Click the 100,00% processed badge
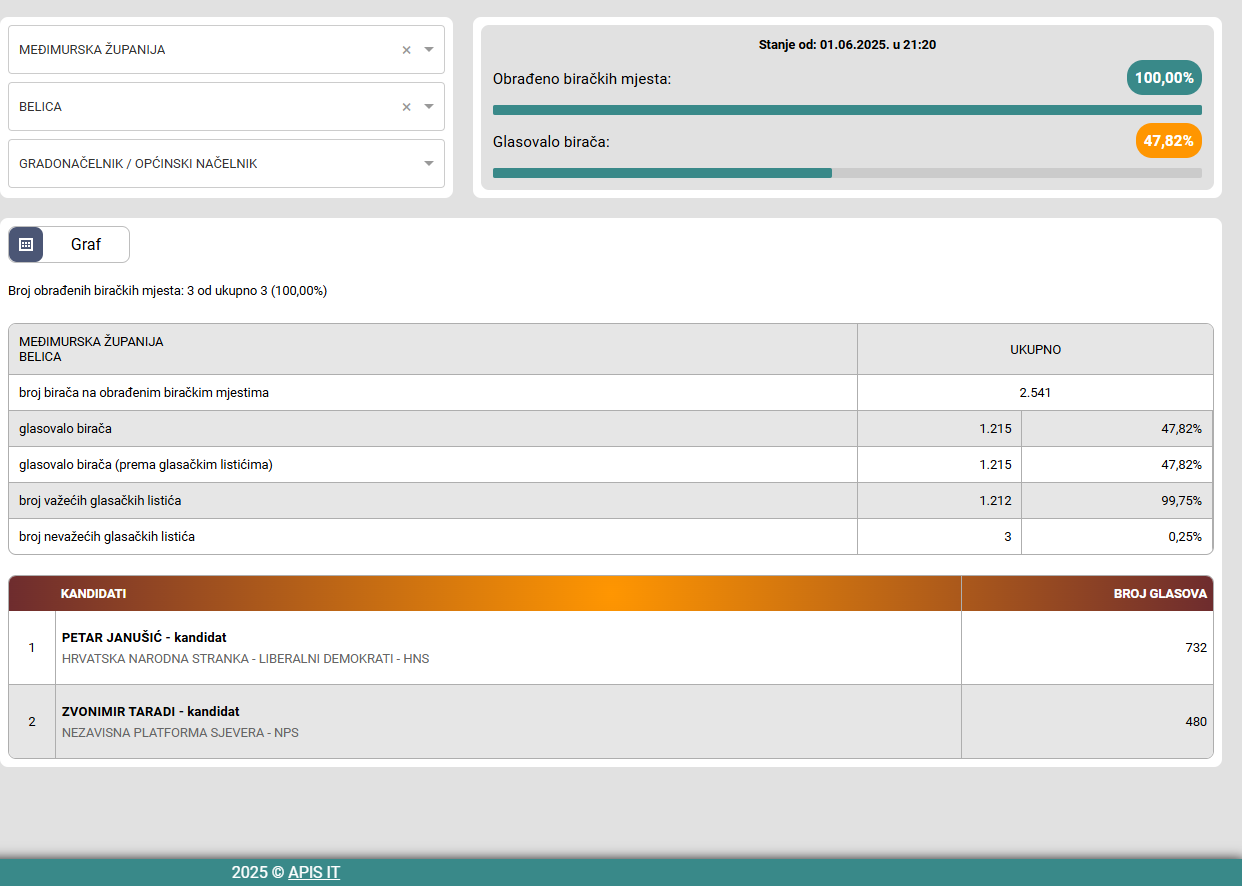 coord(1164,78)
